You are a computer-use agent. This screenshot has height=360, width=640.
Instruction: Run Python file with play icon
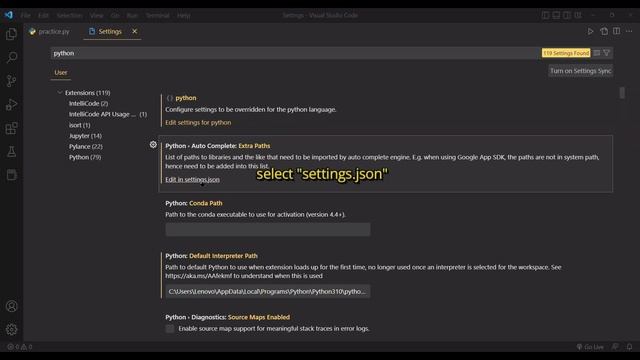click(x=590, y=31)
